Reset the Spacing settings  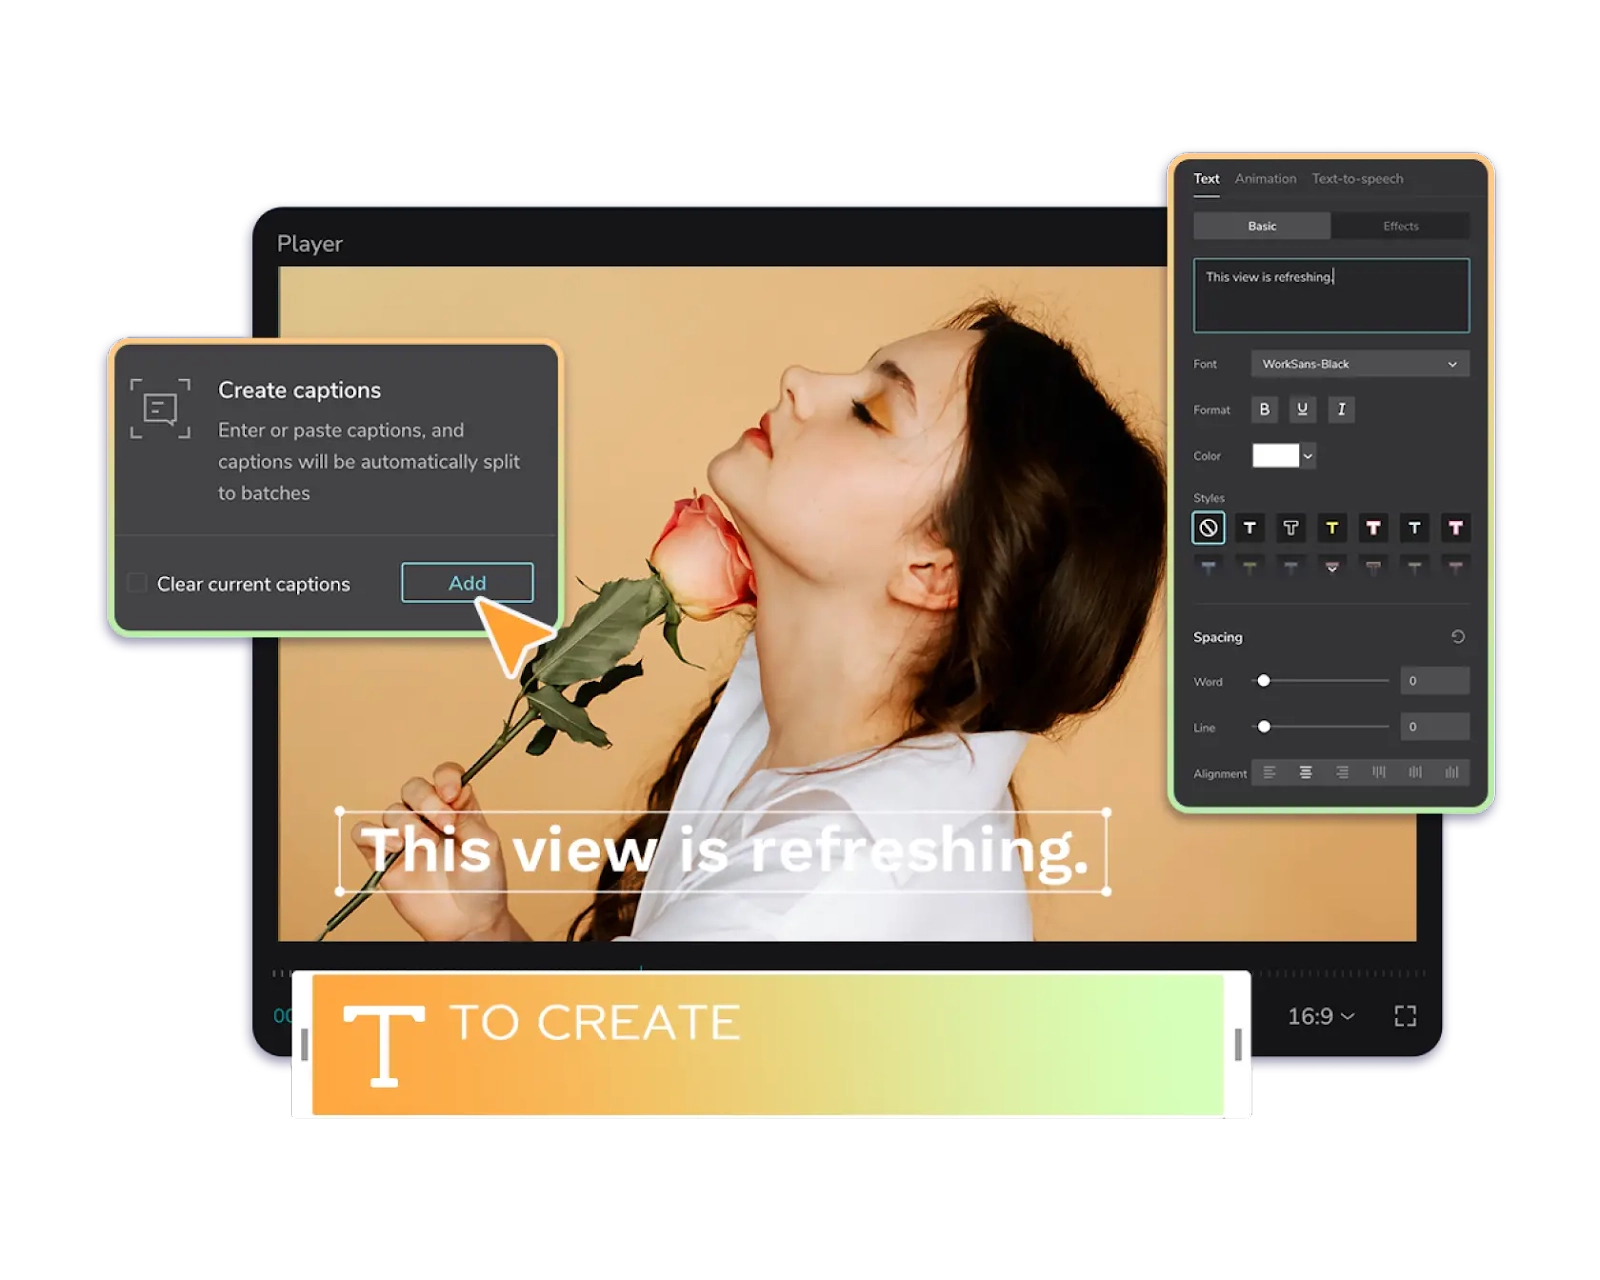click(x=1458, y=637)
